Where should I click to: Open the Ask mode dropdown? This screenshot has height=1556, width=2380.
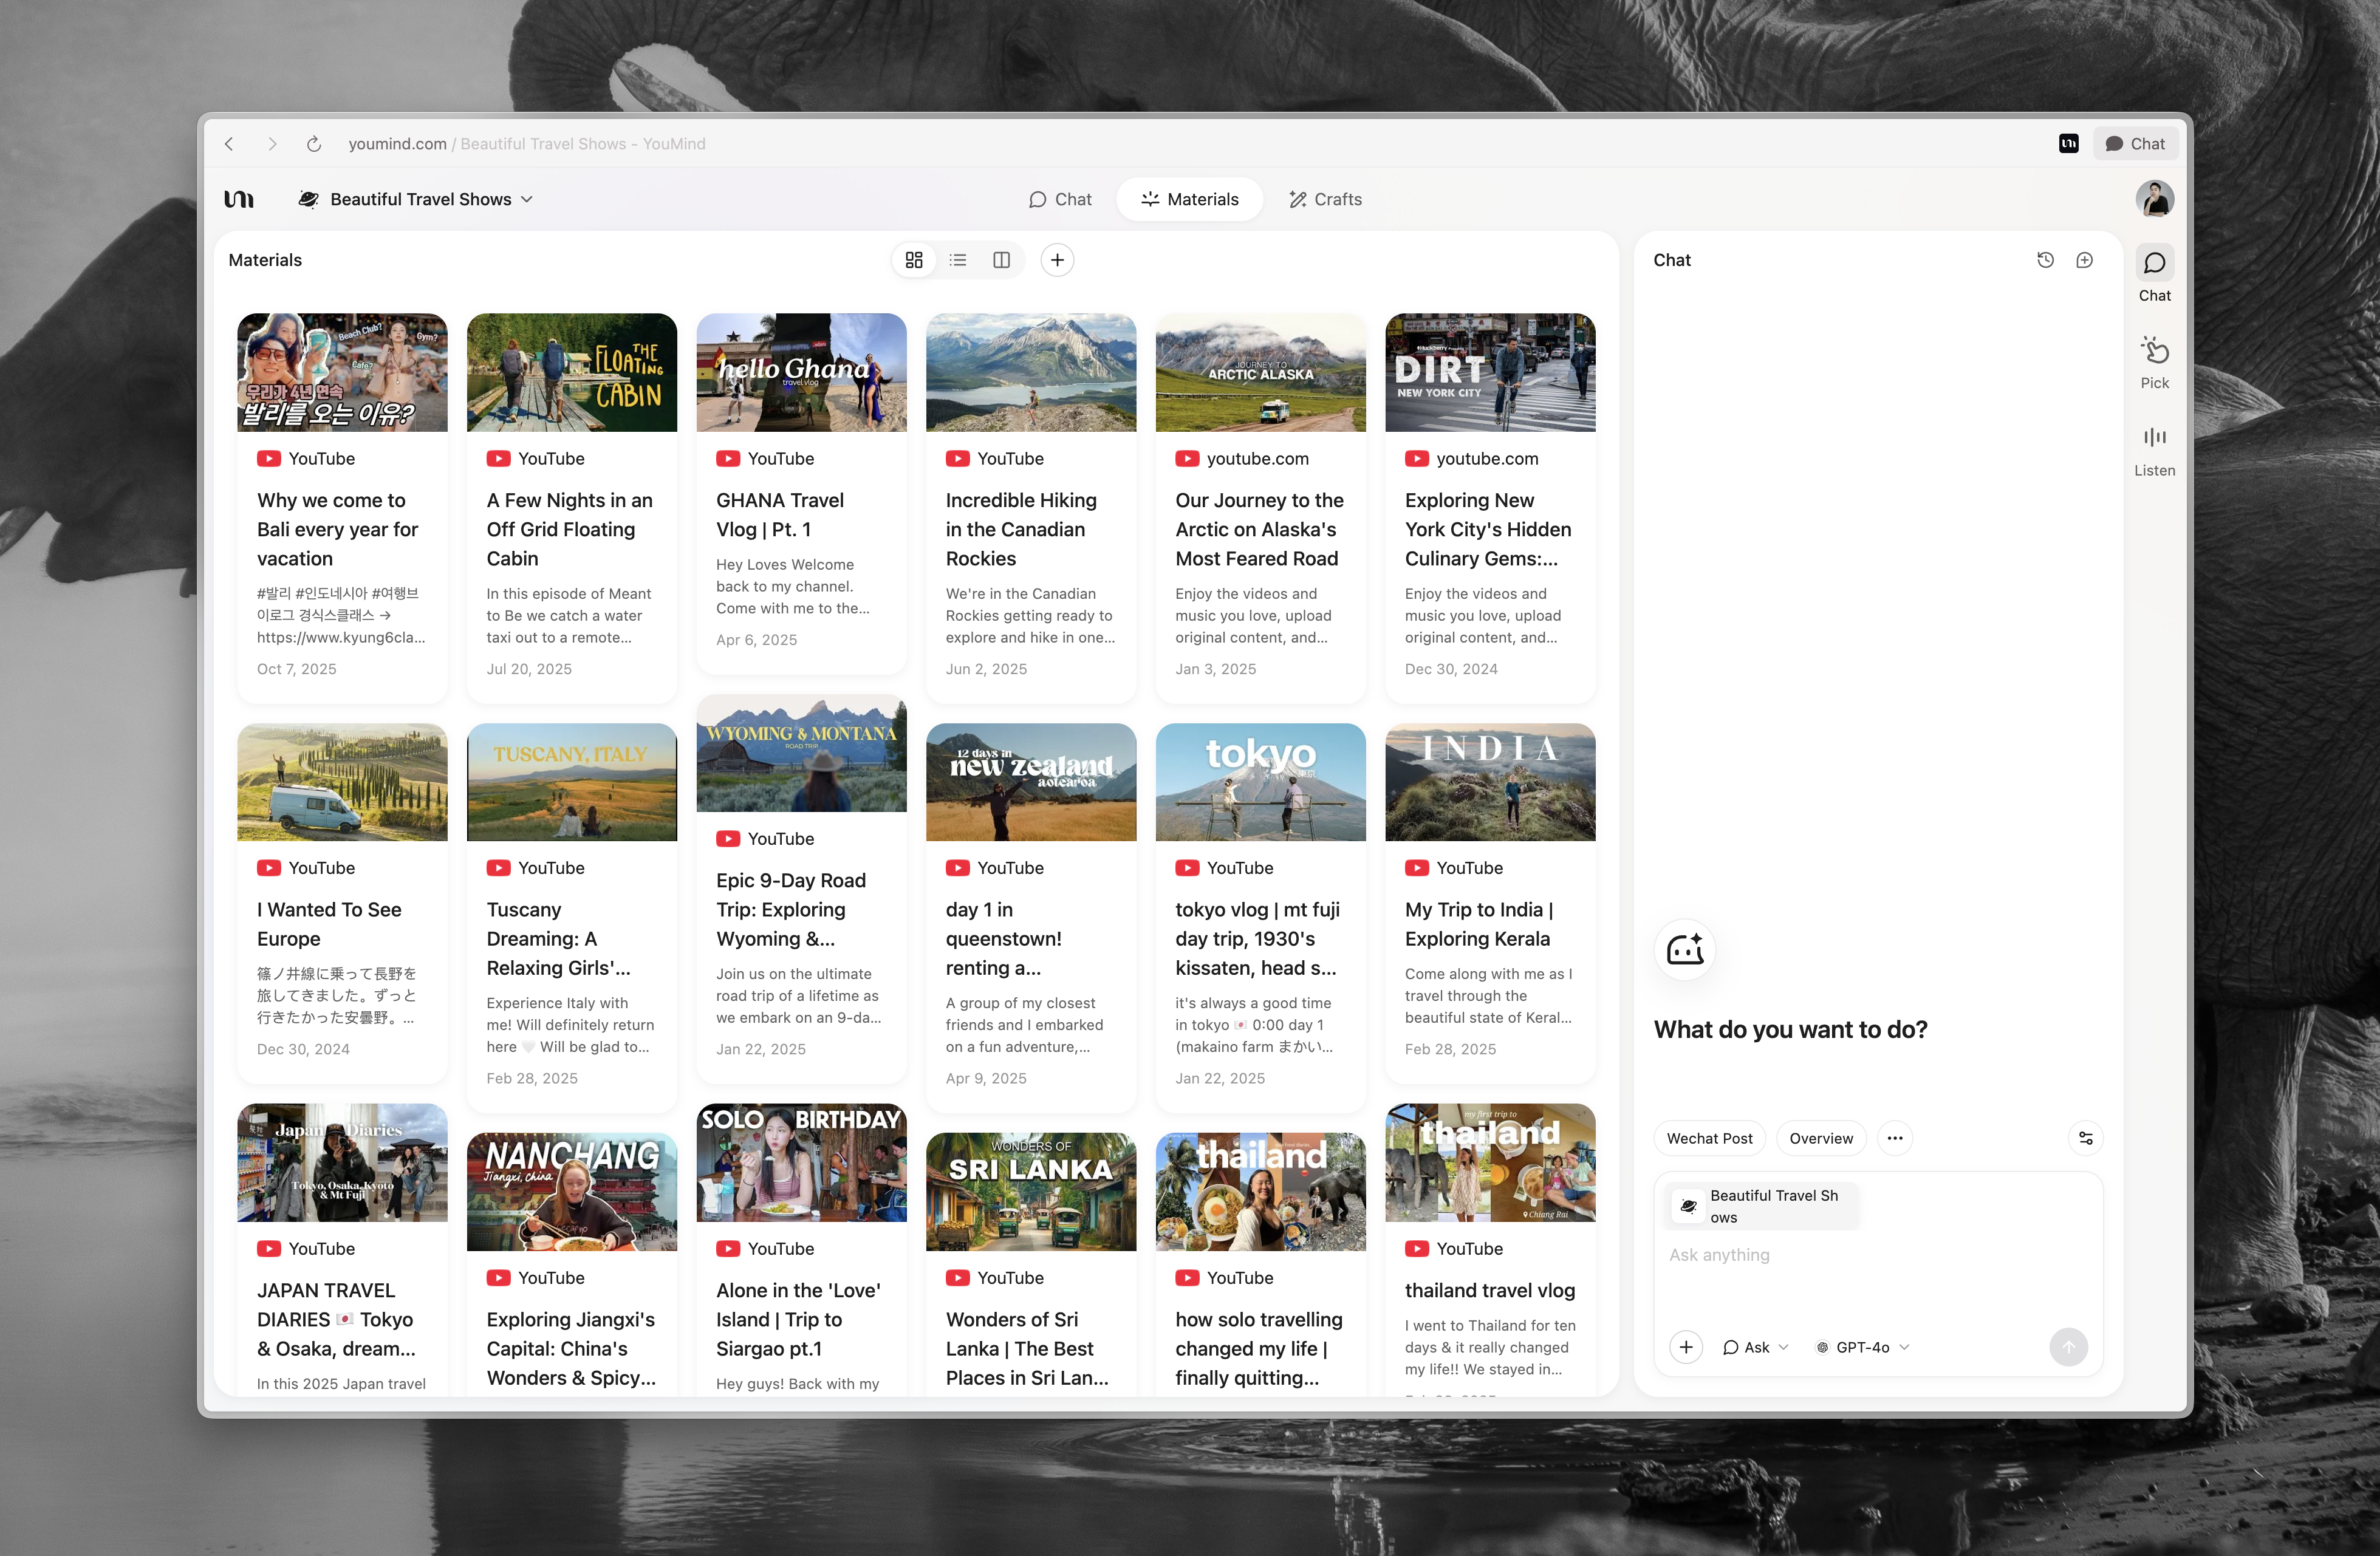click(x=1756, y=1347)
